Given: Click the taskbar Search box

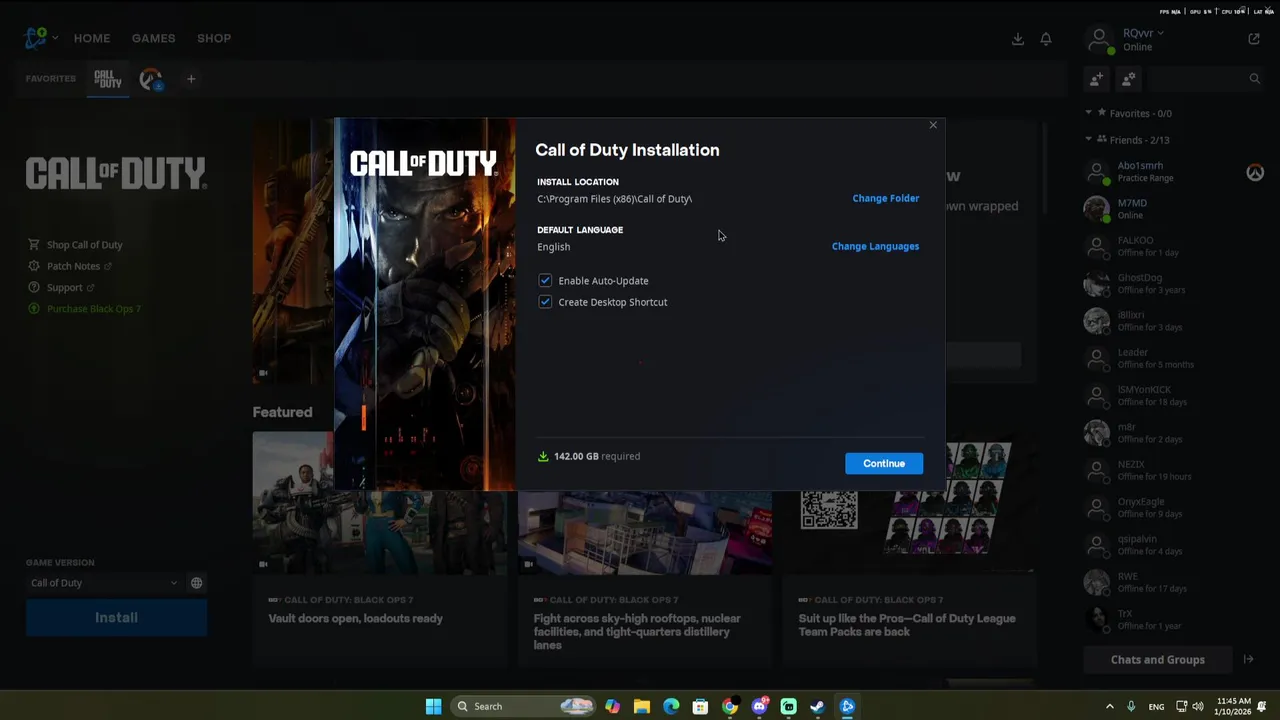Looking at the screenshot, I should click(x=524, y=706).
